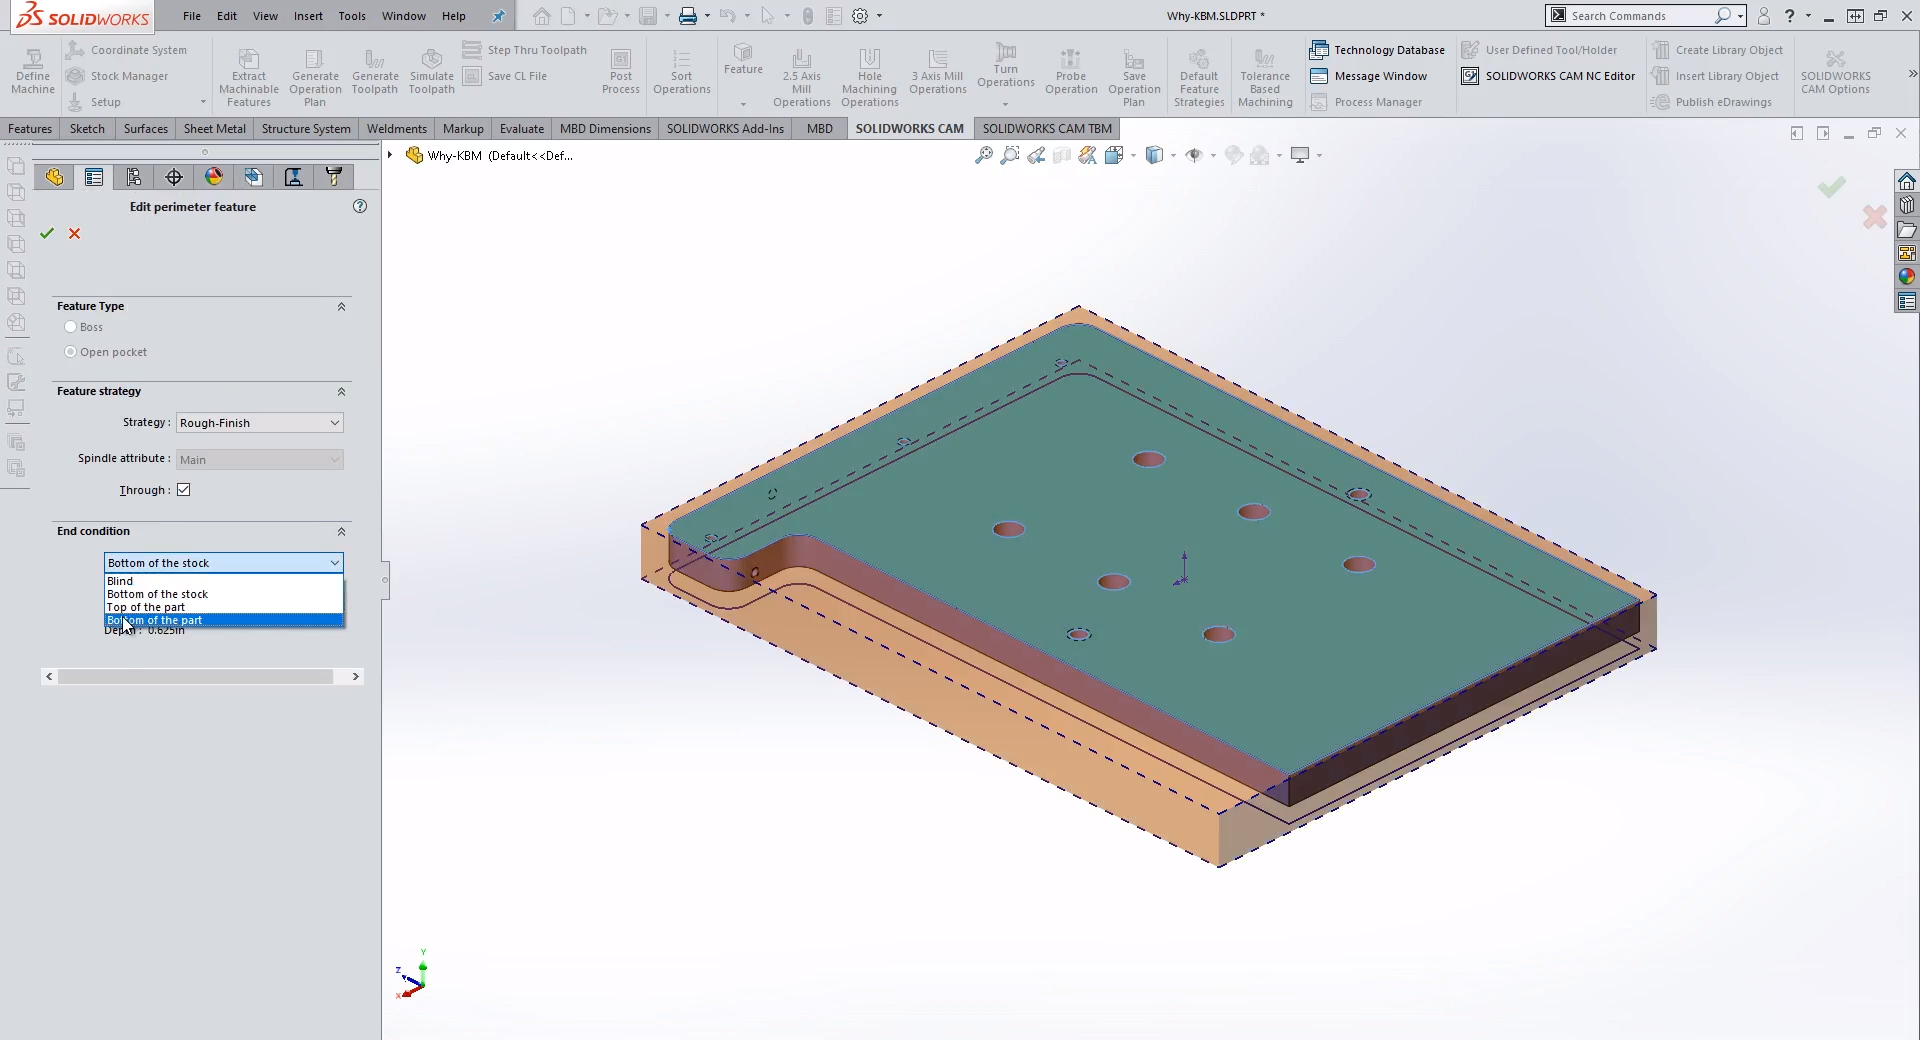Switch to the Evaluate tab
The height and width of the screenshot is (1040, 1920).
pos(522,128)
